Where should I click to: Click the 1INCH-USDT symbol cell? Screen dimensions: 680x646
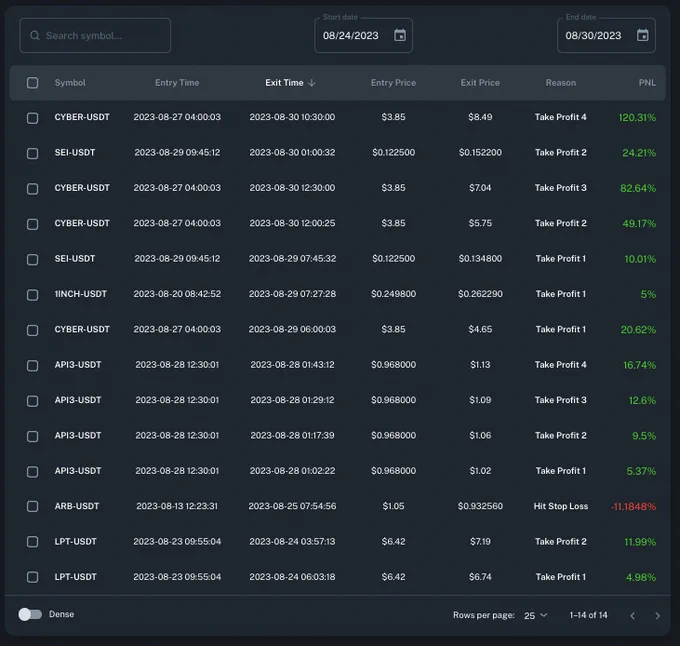(81, 294)
